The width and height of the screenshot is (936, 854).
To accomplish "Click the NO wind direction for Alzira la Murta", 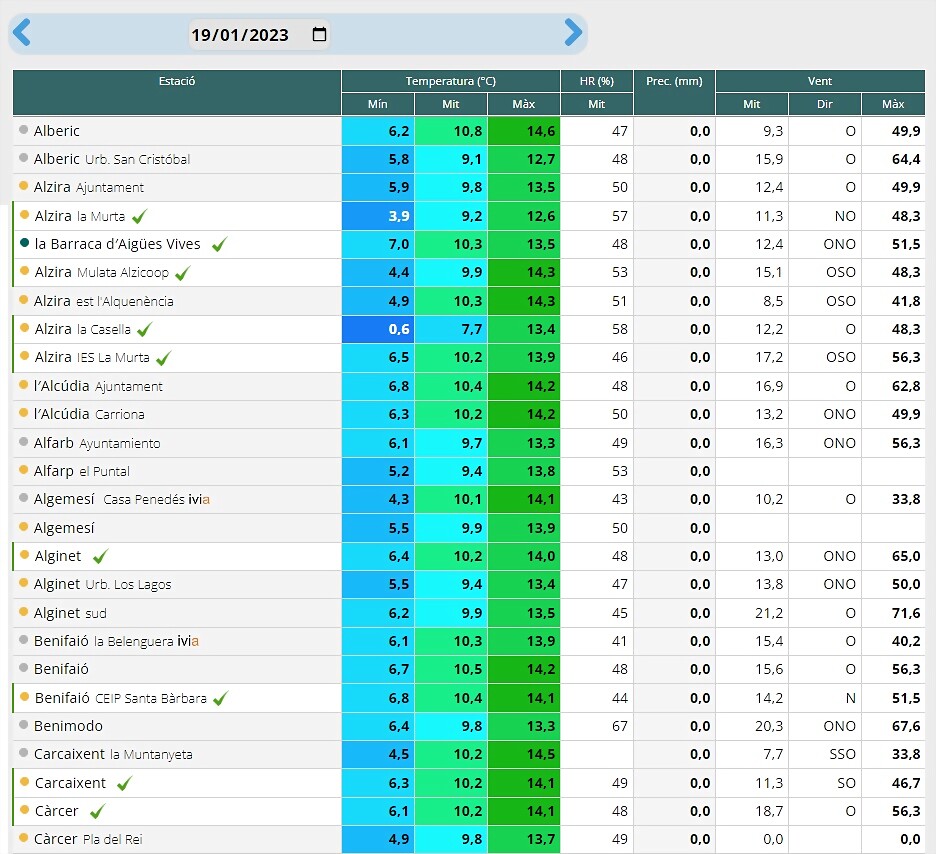I will tap(825, 216).
